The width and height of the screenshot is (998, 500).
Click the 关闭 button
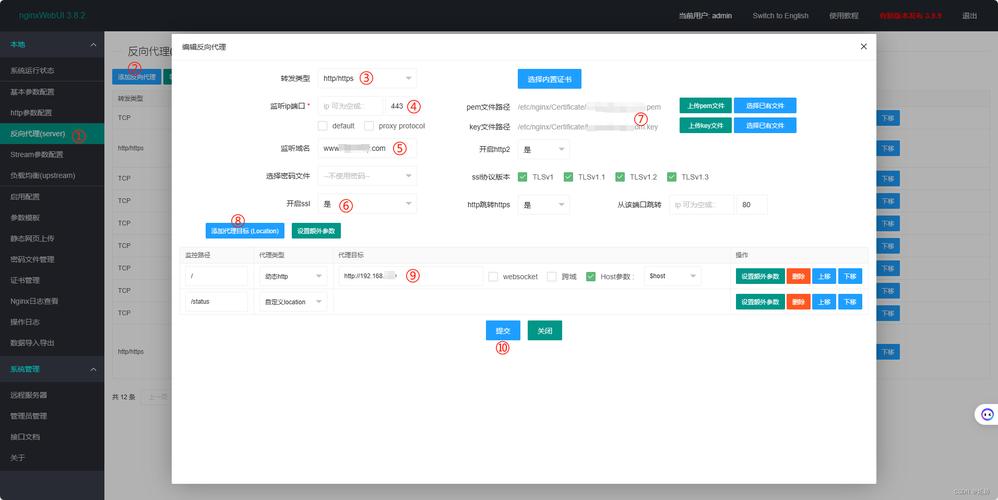click(545, 331)
